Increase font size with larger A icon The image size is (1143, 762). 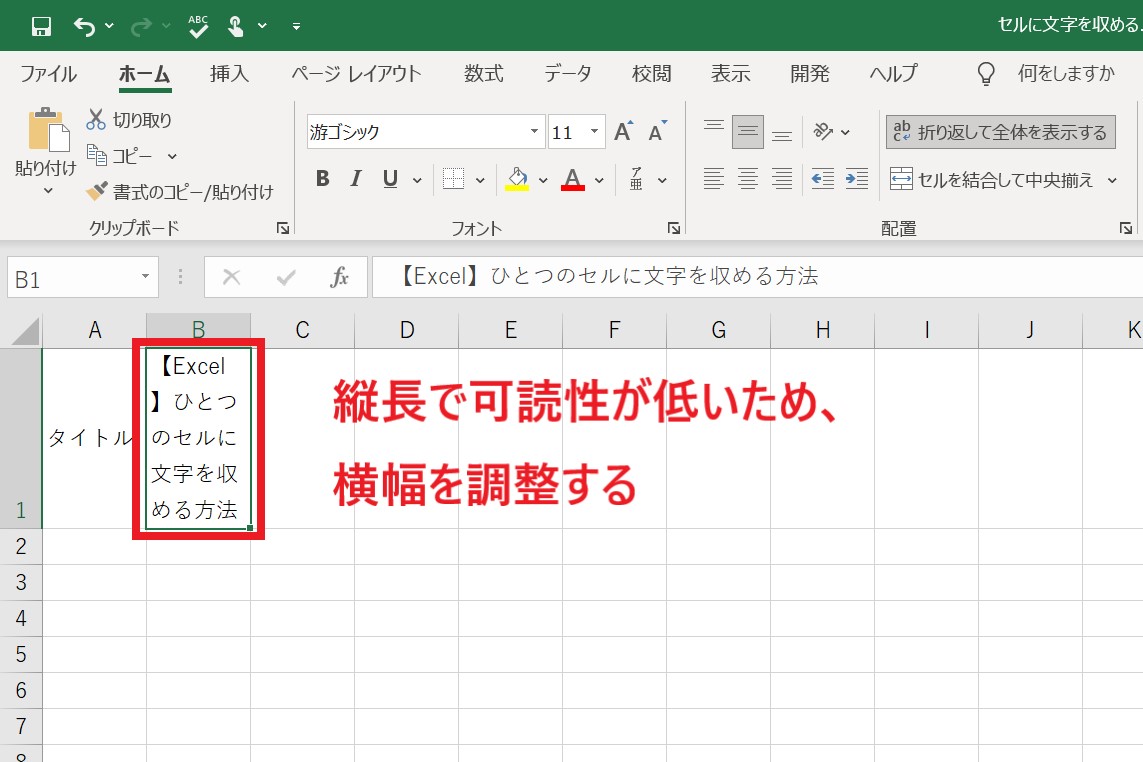click(x=623, y=131)
